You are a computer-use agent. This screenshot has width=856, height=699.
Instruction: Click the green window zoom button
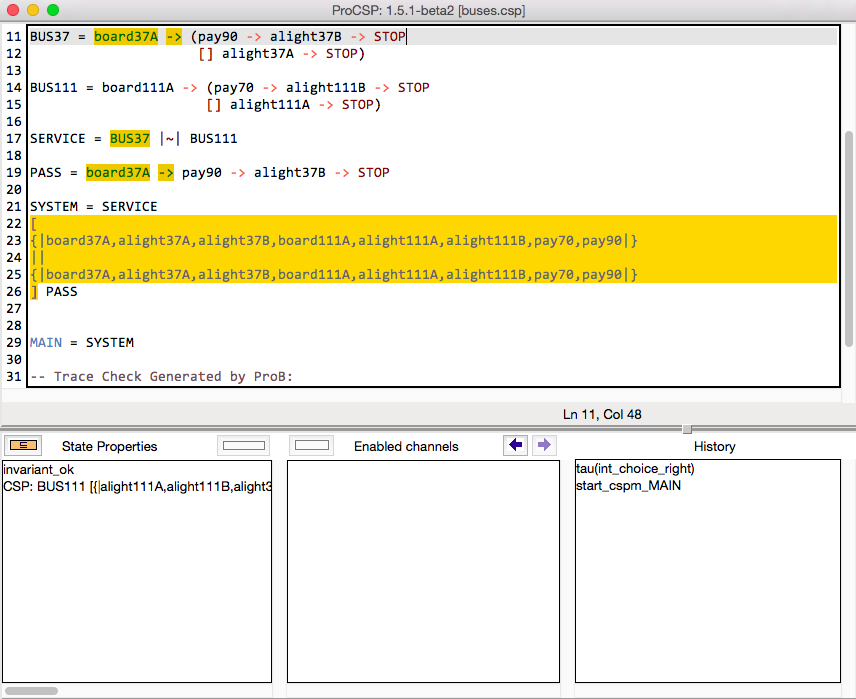click(53, 10)
